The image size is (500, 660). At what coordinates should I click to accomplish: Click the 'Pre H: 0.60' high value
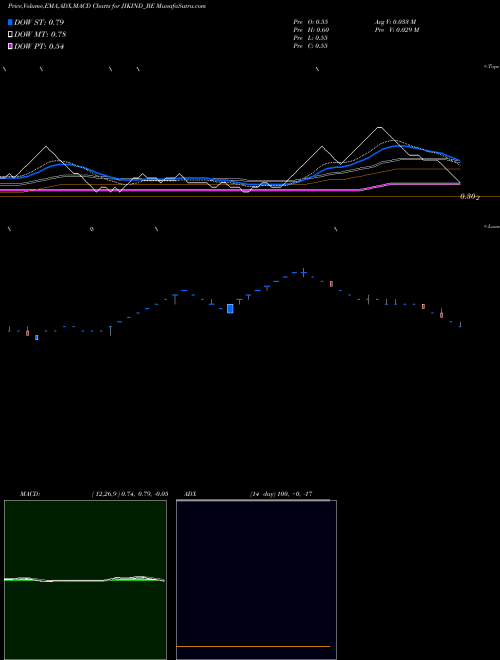point(311,30)
